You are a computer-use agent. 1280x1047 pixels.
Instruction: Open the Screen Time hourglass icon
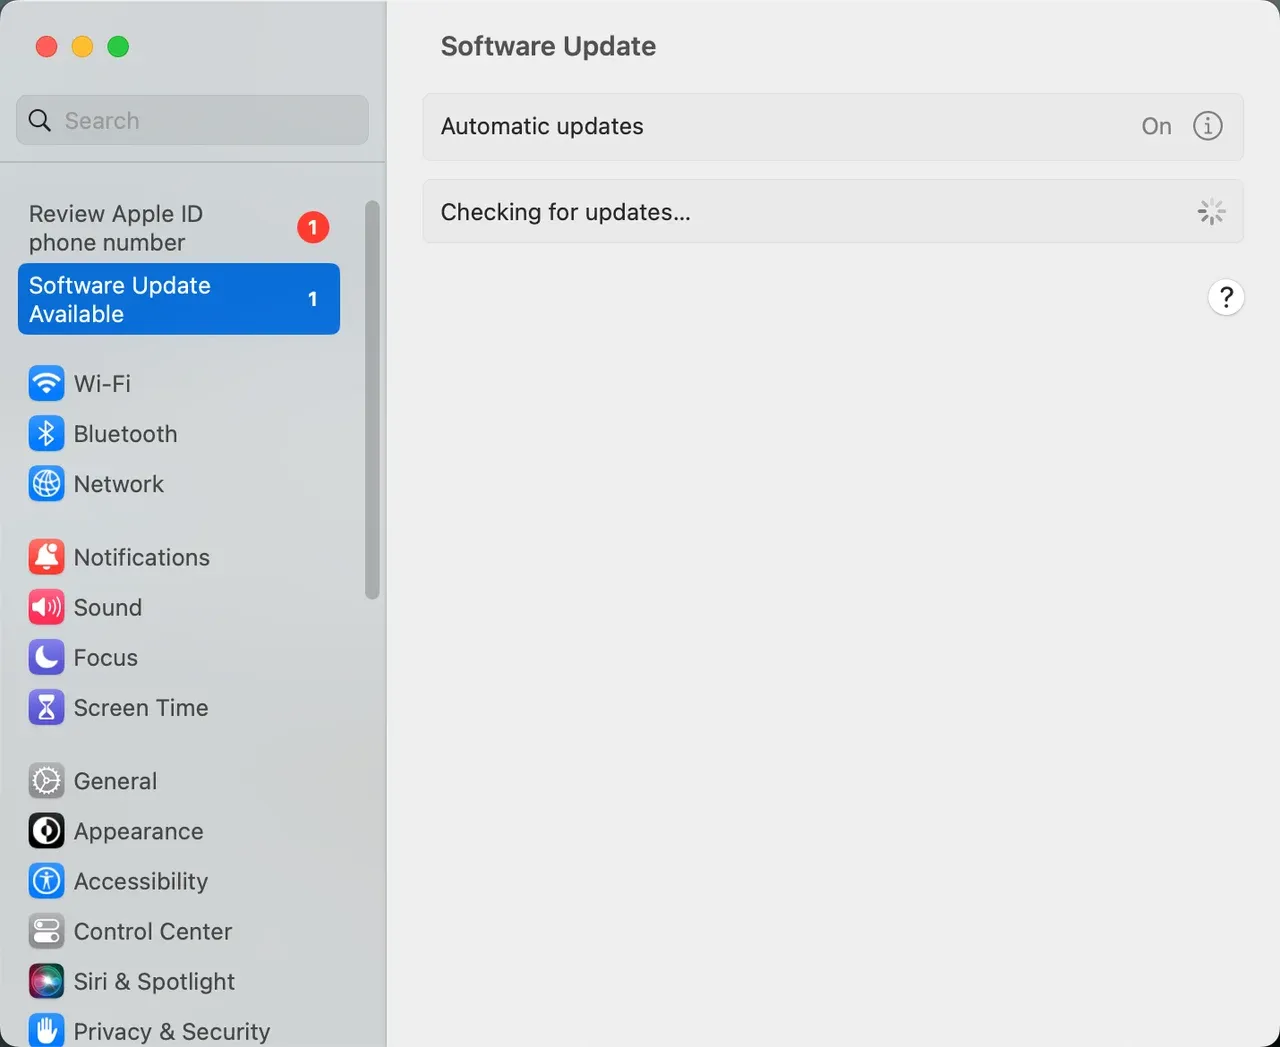coord(46,707)
